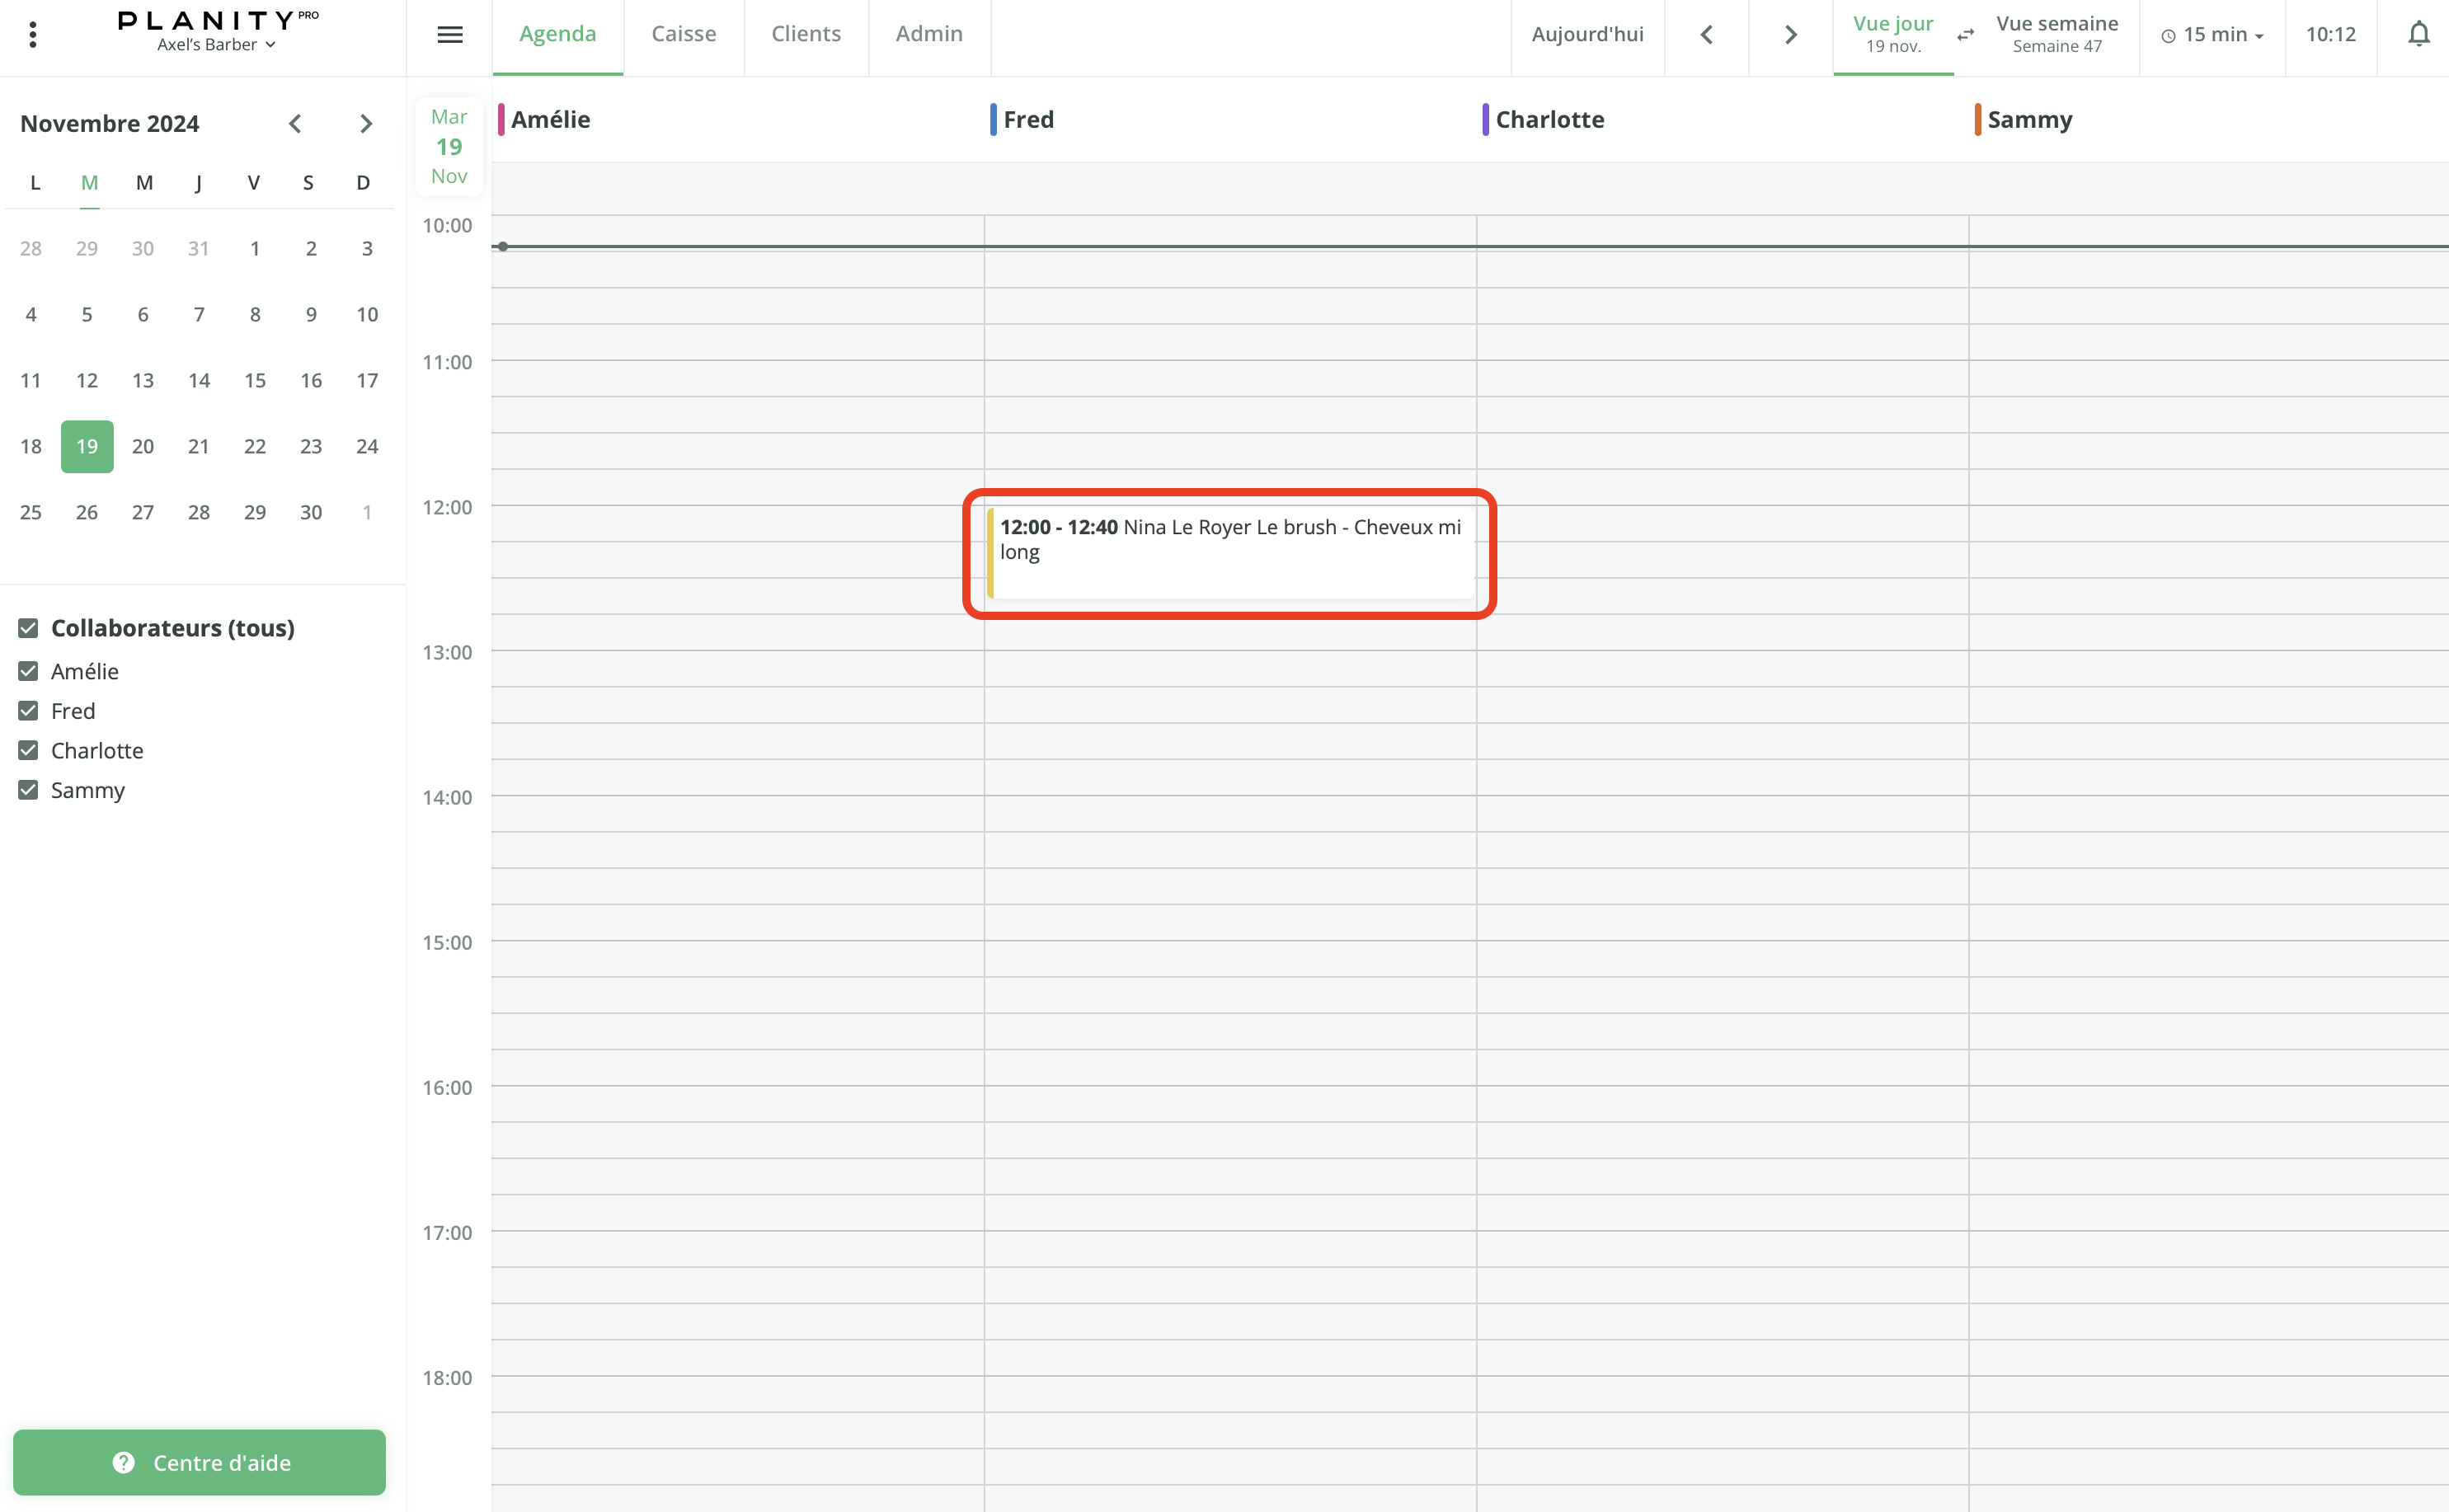Go to previous day in agenda toolbar
Viewport: 2449px width, 1512px height.
pyautogui.click(x=1707, y=35)
